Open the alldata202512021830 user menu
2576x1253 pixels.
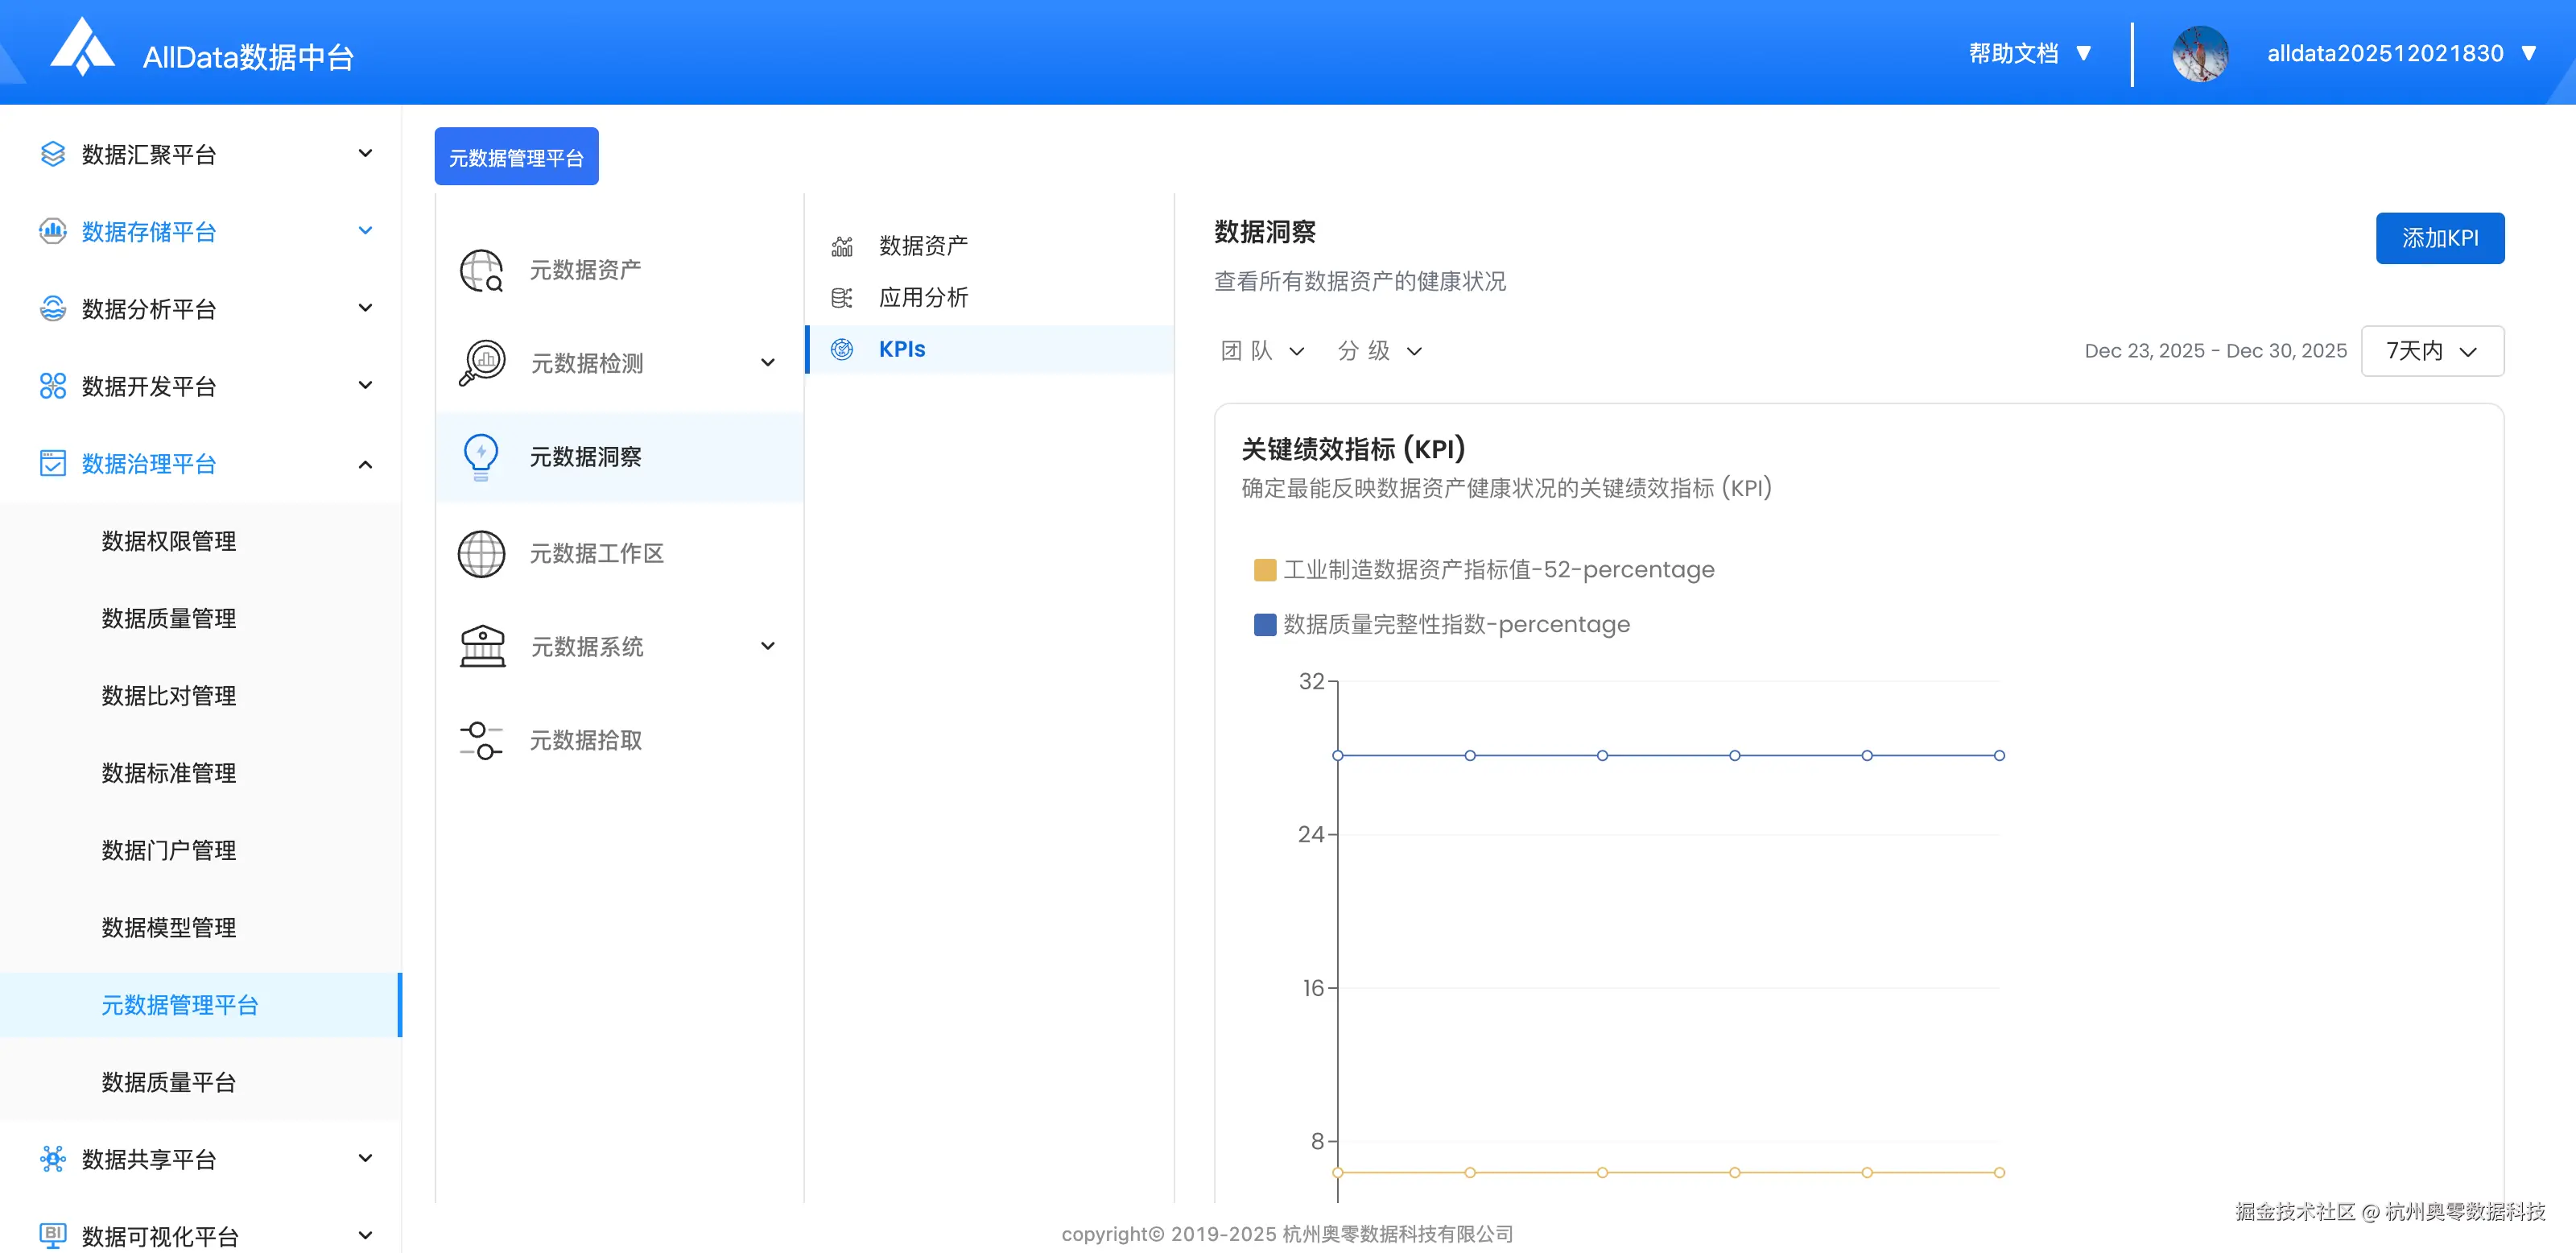(2402, 53)
